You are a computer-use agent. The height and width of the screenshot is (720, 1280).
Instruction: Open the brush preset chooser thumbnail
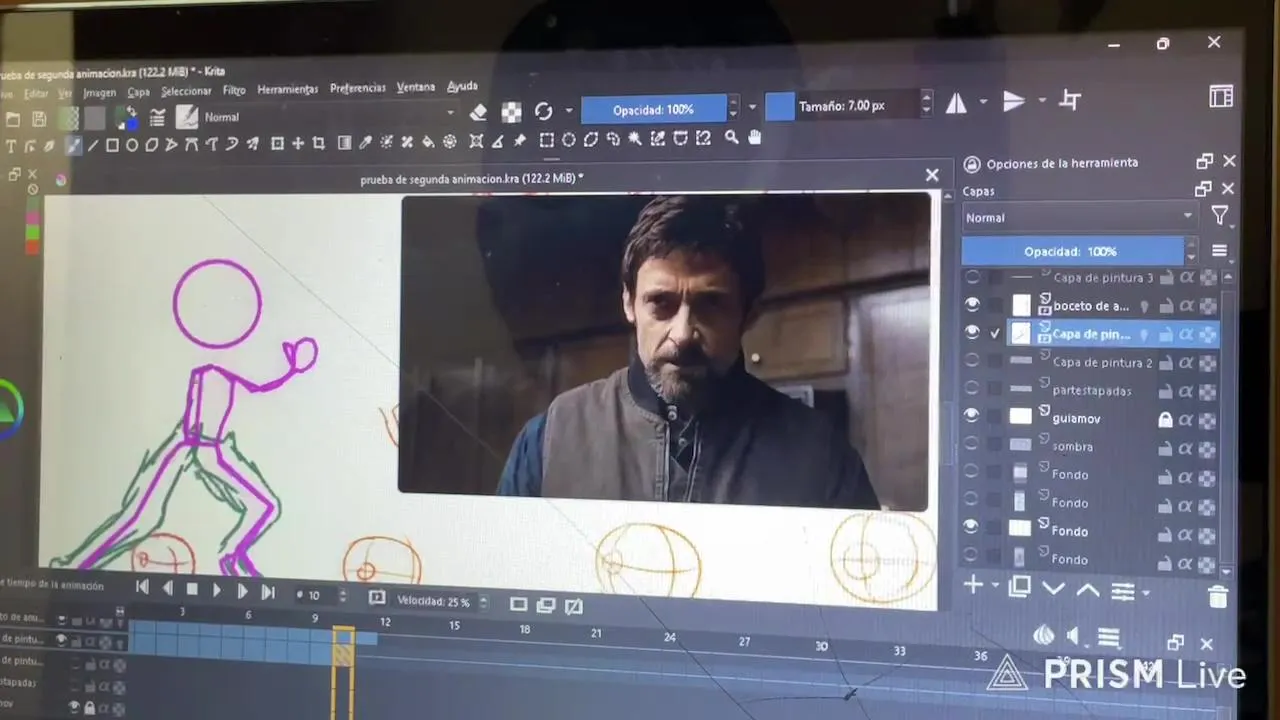187,116
